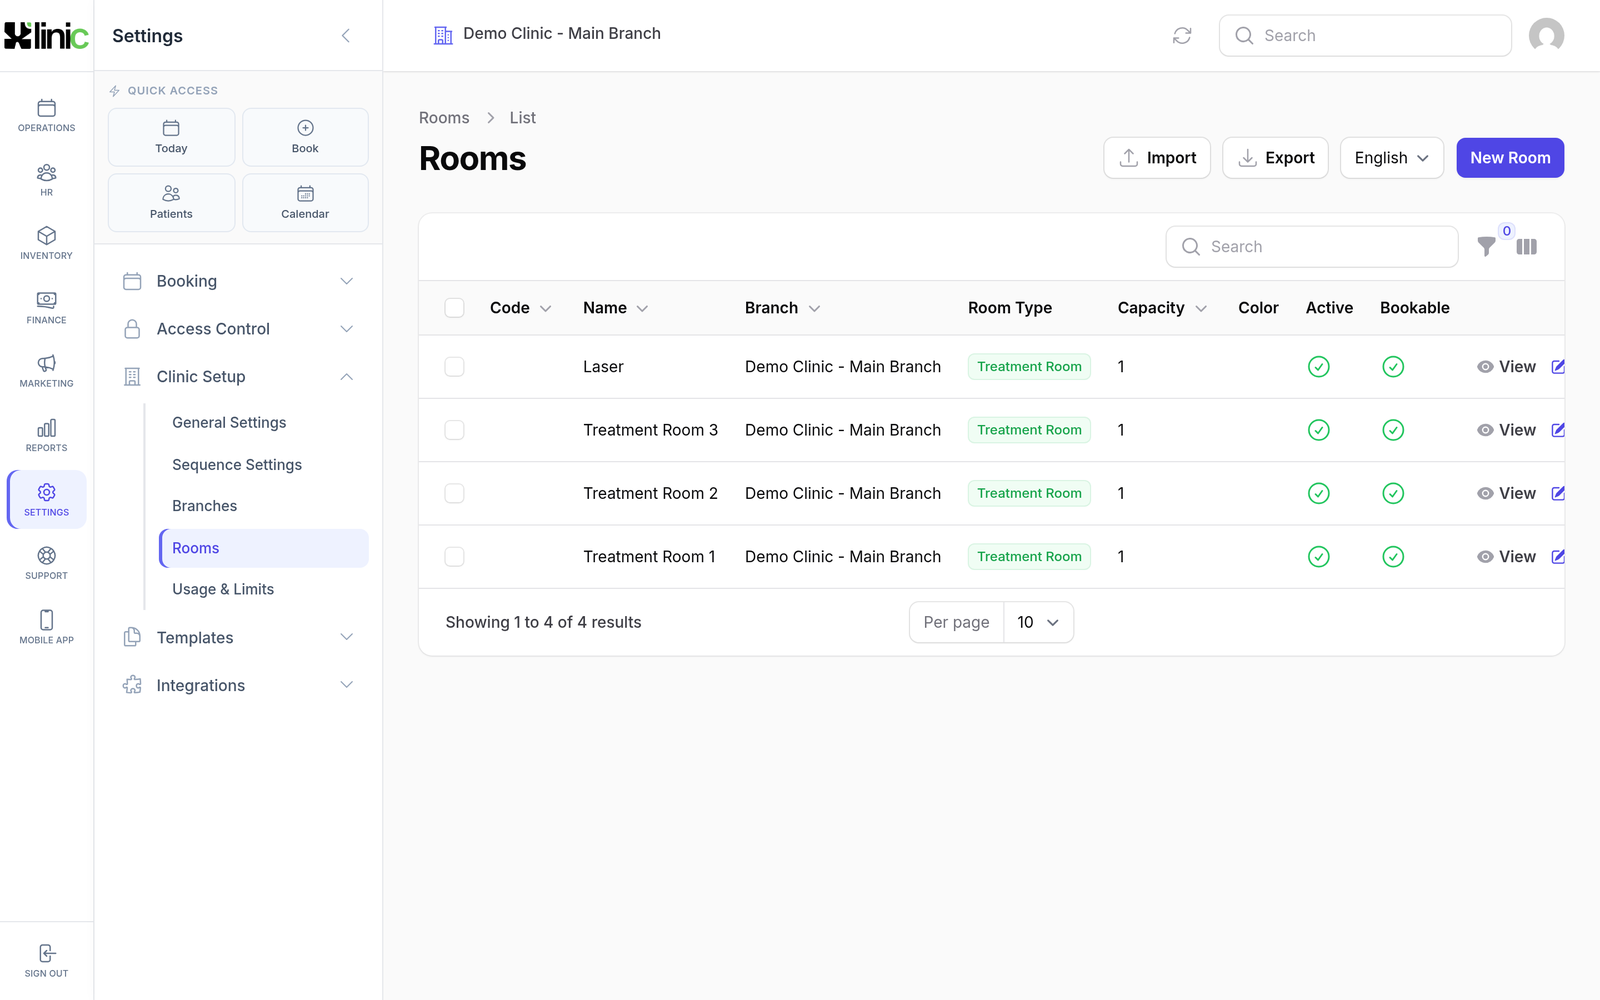Click the Klinic logo
The height and width of the screenshot is (1000, 1600).
coord(46,35)
